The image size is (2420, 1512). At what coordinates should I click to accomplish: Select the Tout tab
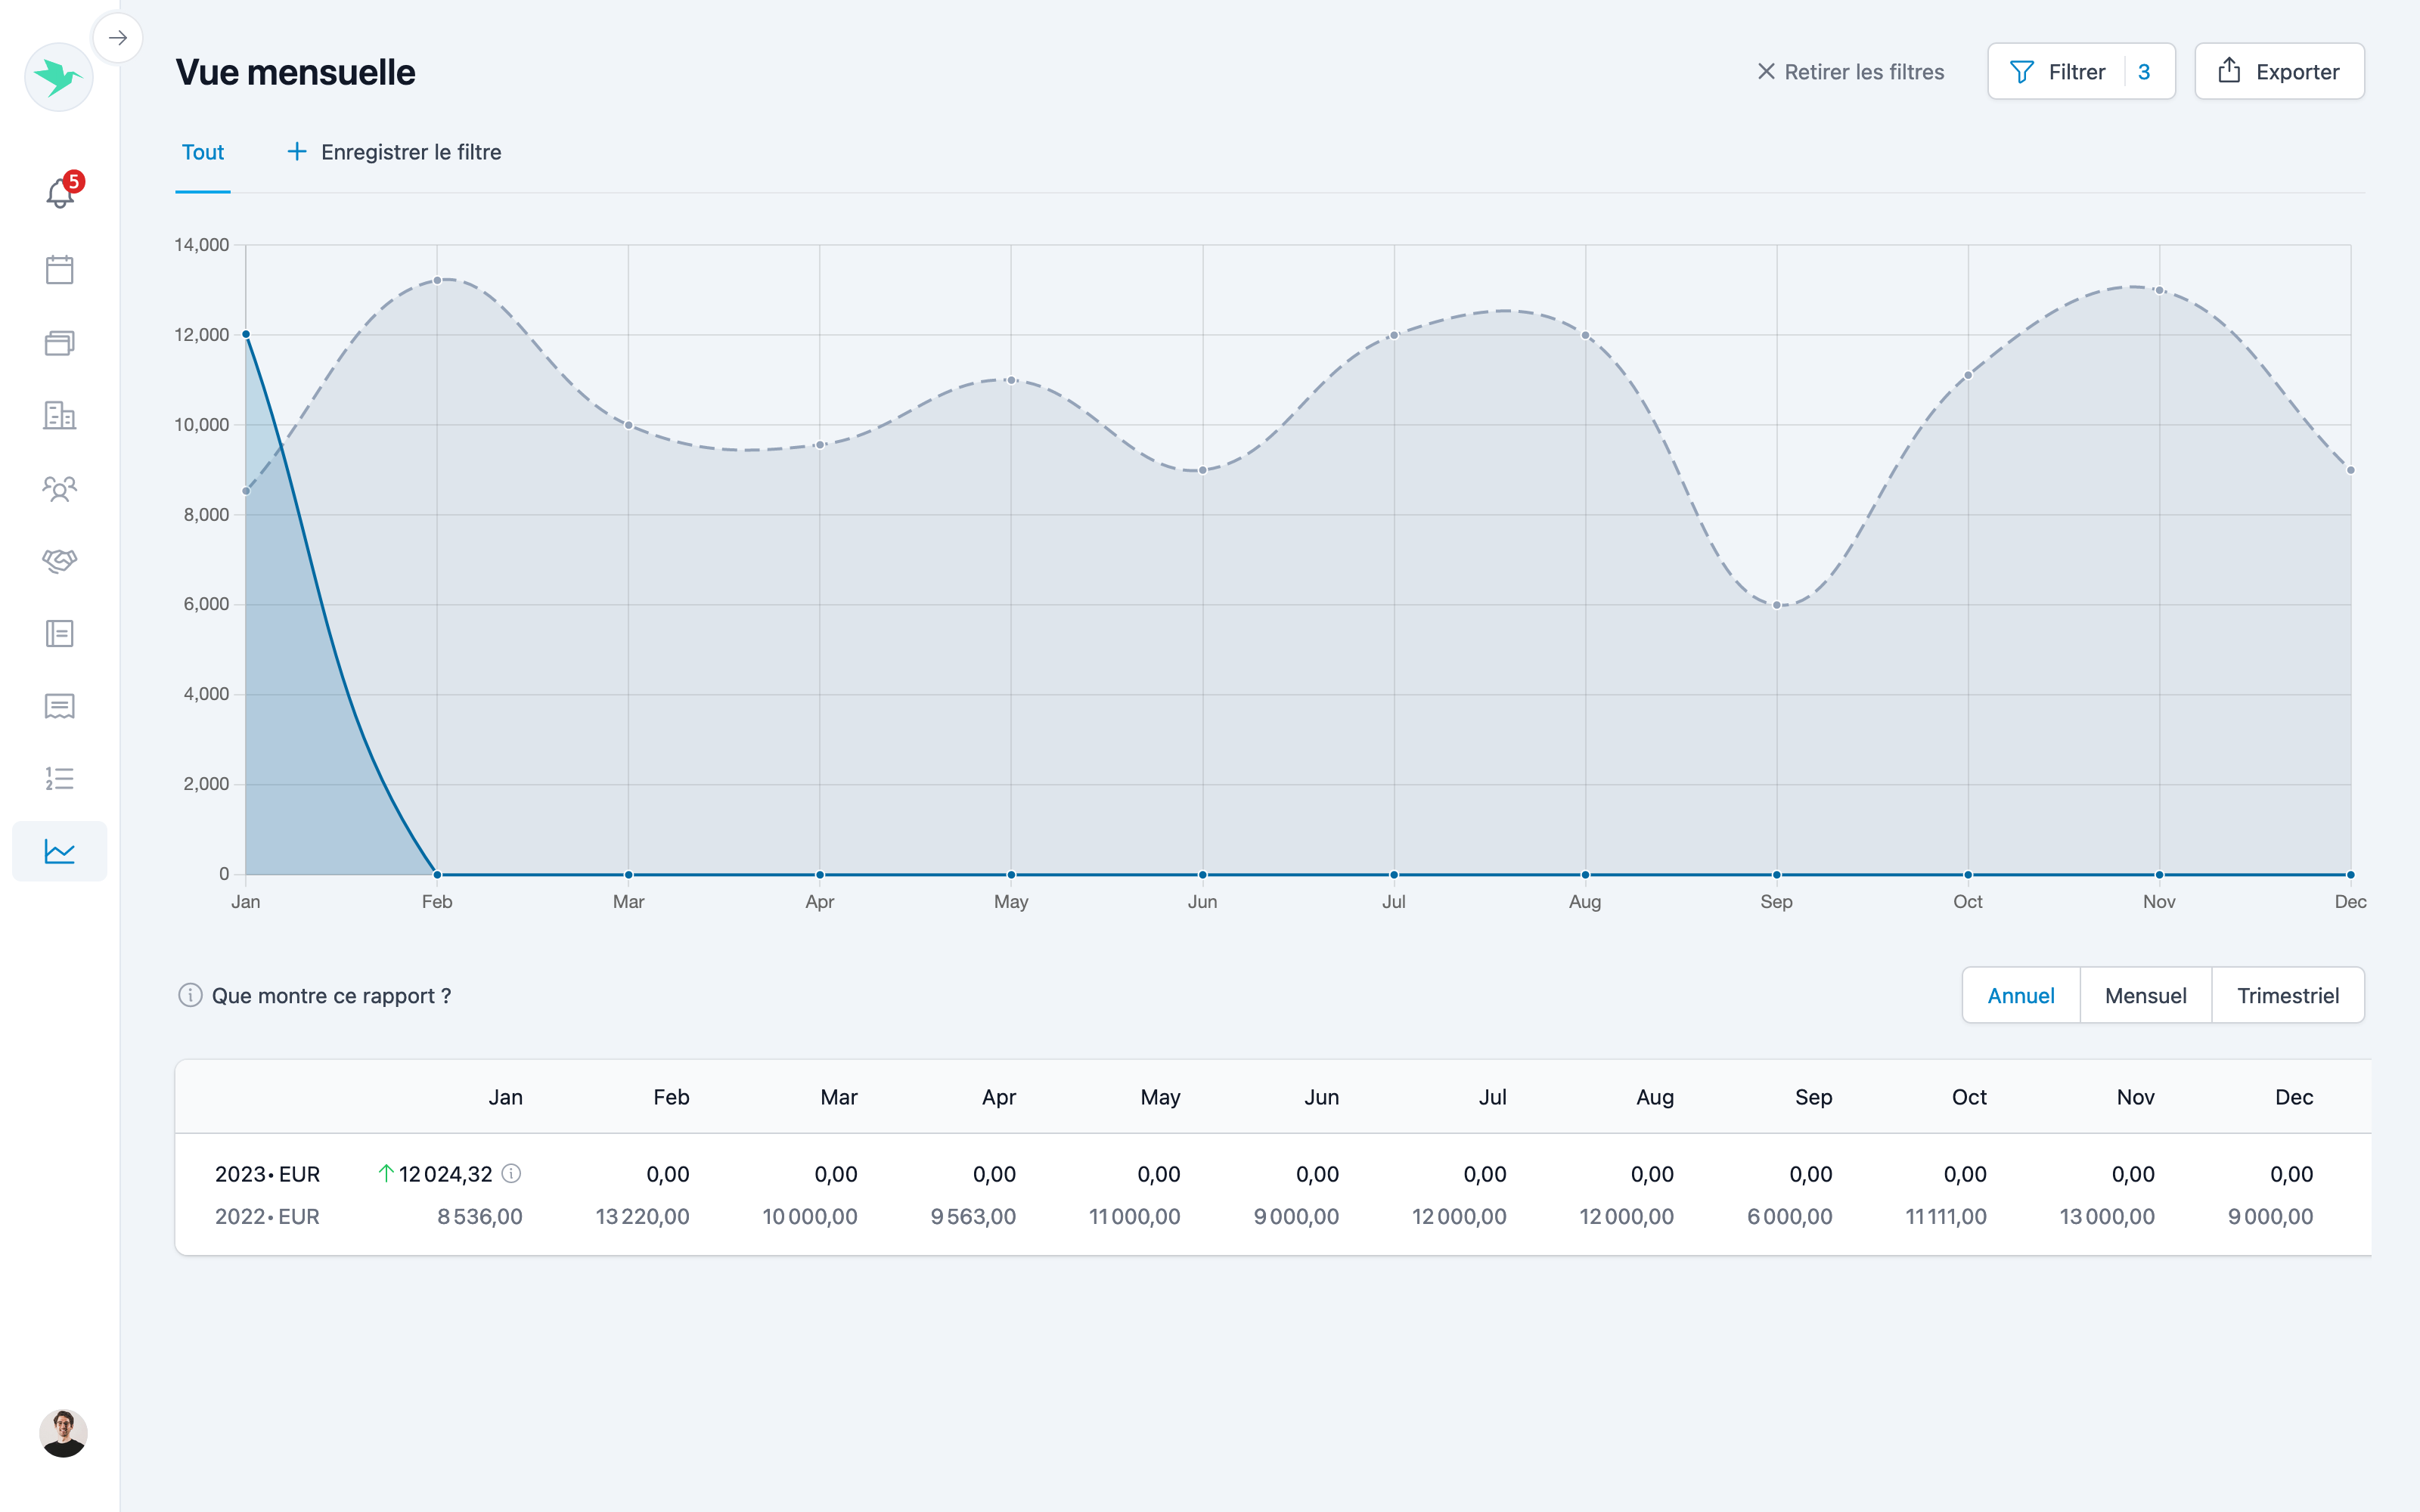(x=203, y=152)
